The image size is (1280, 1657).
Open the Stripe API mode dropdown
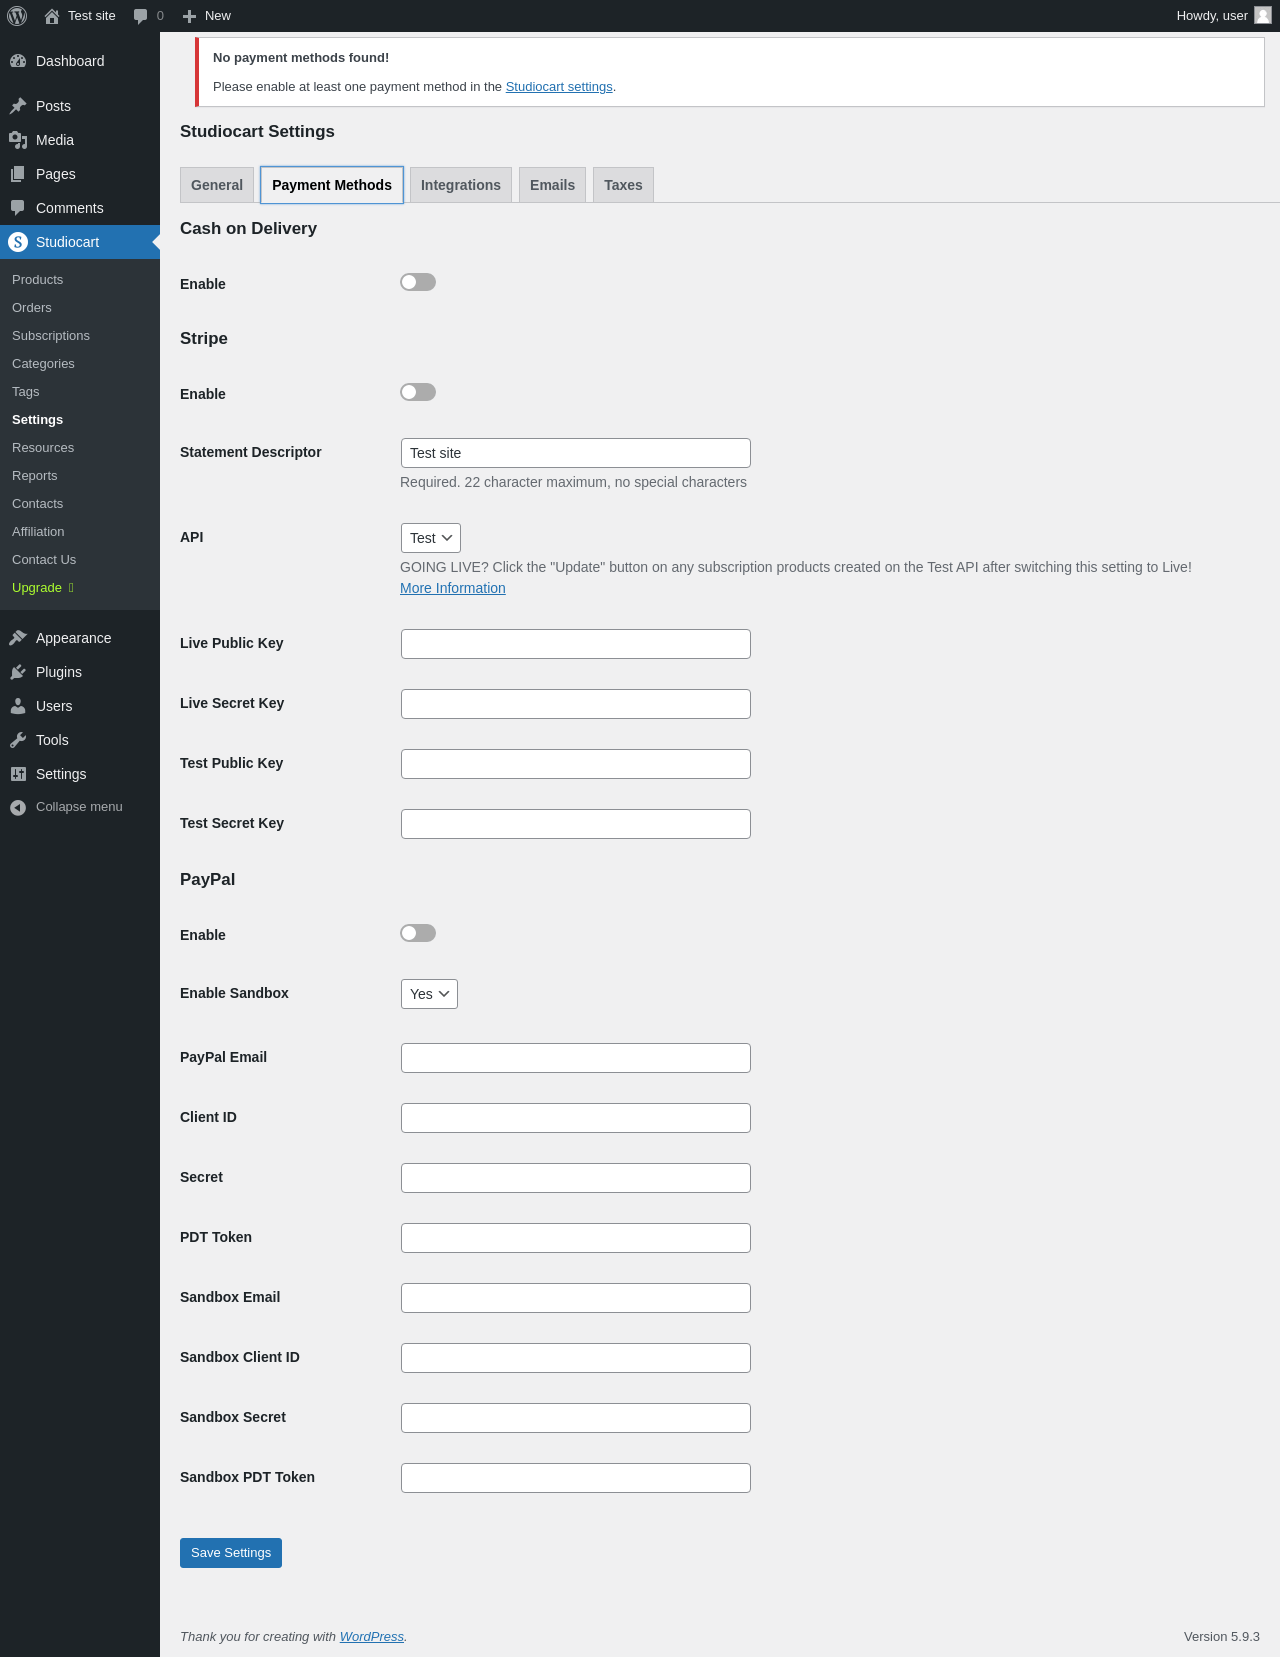(x=431, y=538)
